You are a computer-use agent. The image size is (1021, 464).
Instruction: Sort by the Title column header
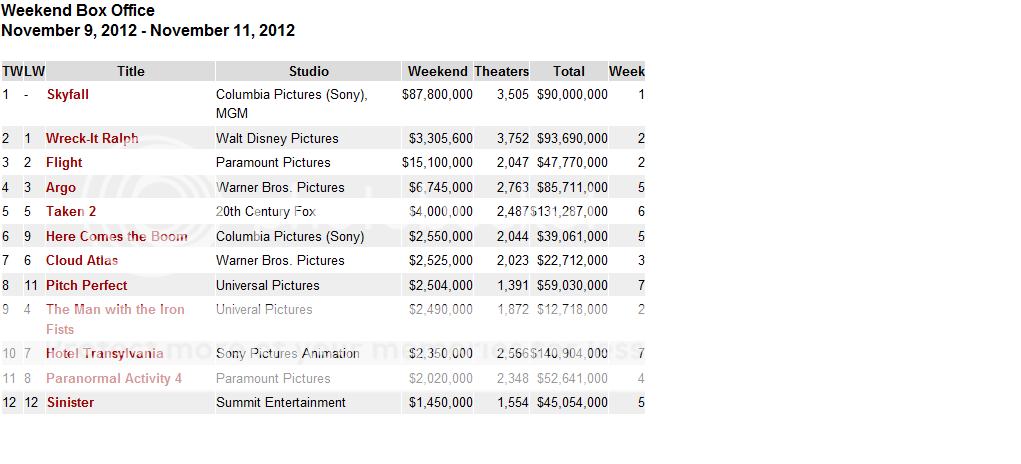(130, 71)
